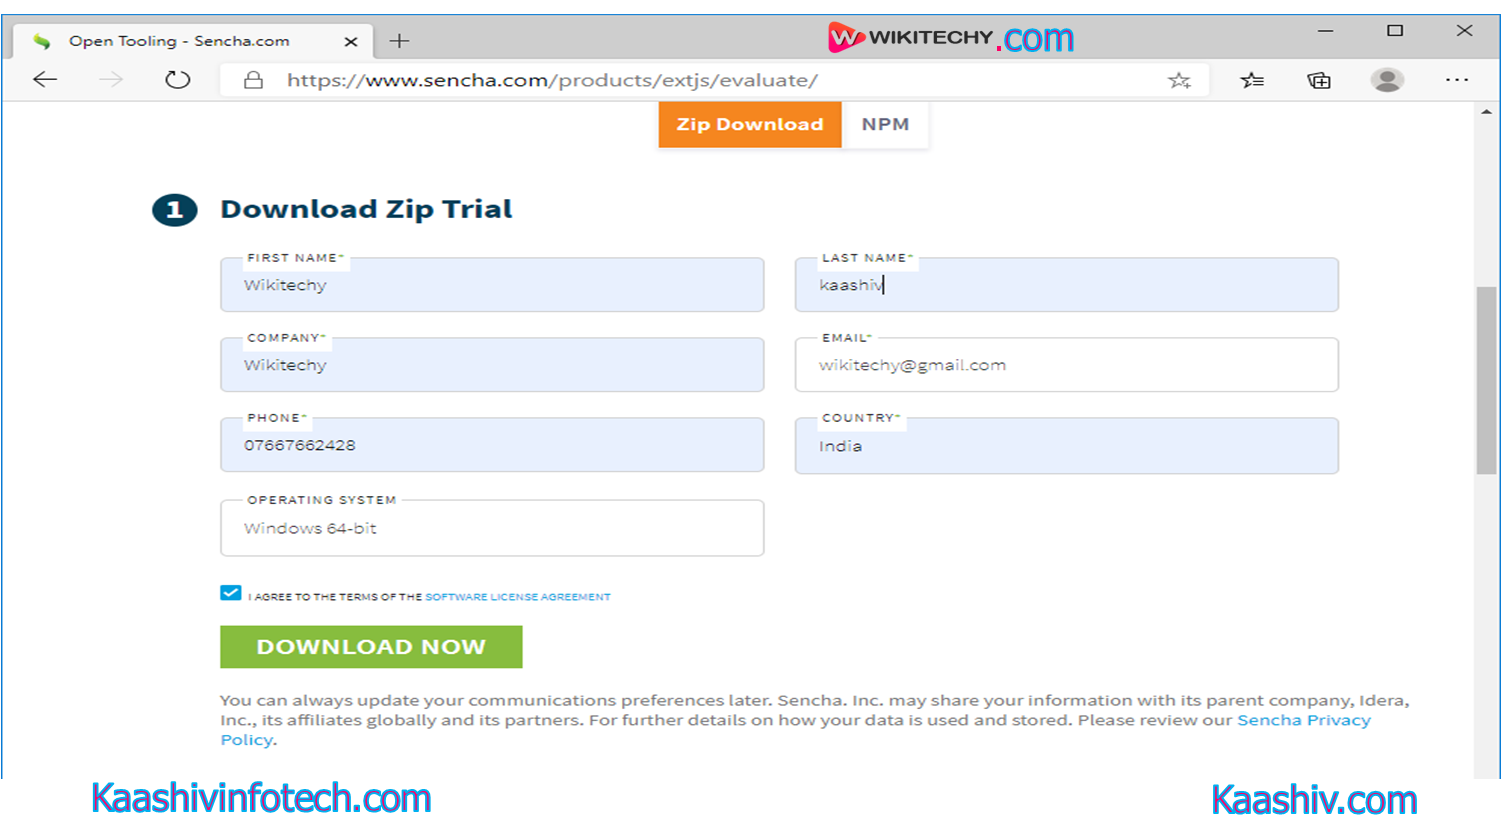Screen dimensions: 1502x830
Task: Switch to the NPM tab
Action: 885,125
